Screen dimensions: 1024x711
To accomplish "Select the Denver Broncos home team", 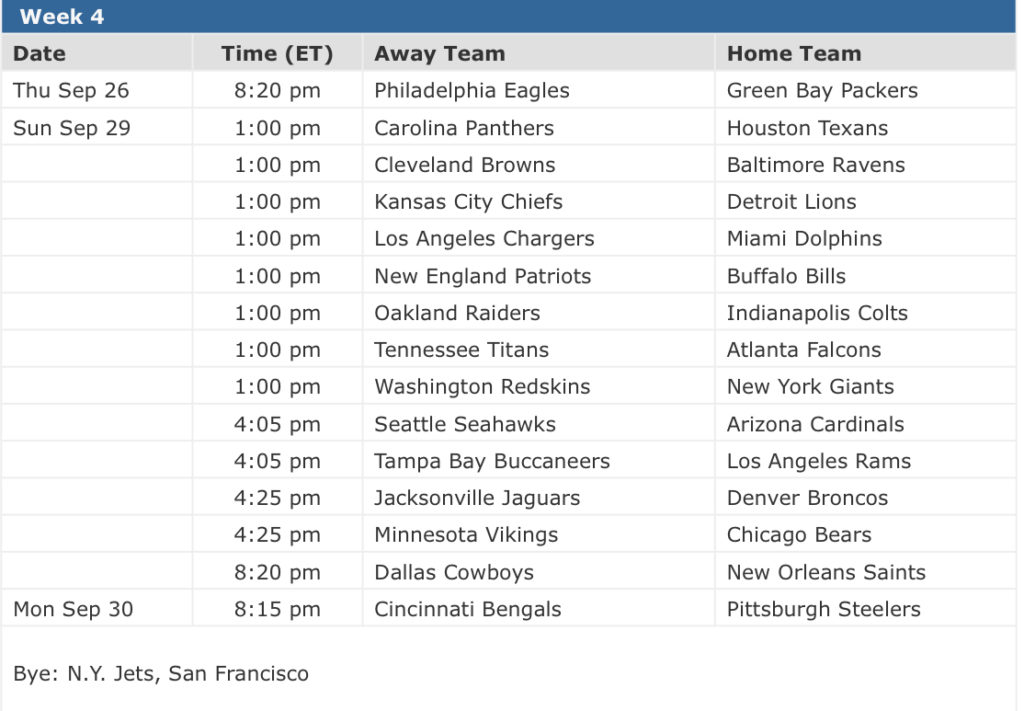I will (807, 498).
